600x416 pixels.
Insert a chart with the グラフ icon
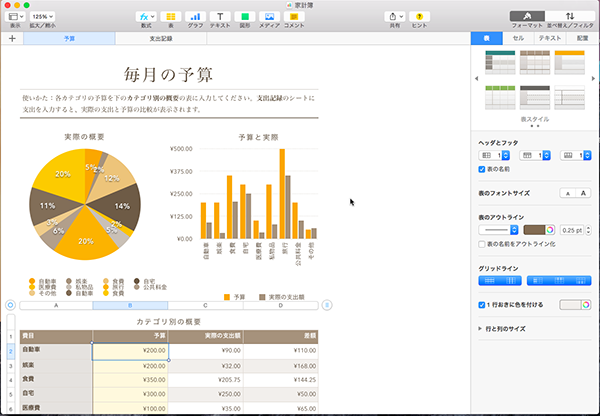point(195,16)
